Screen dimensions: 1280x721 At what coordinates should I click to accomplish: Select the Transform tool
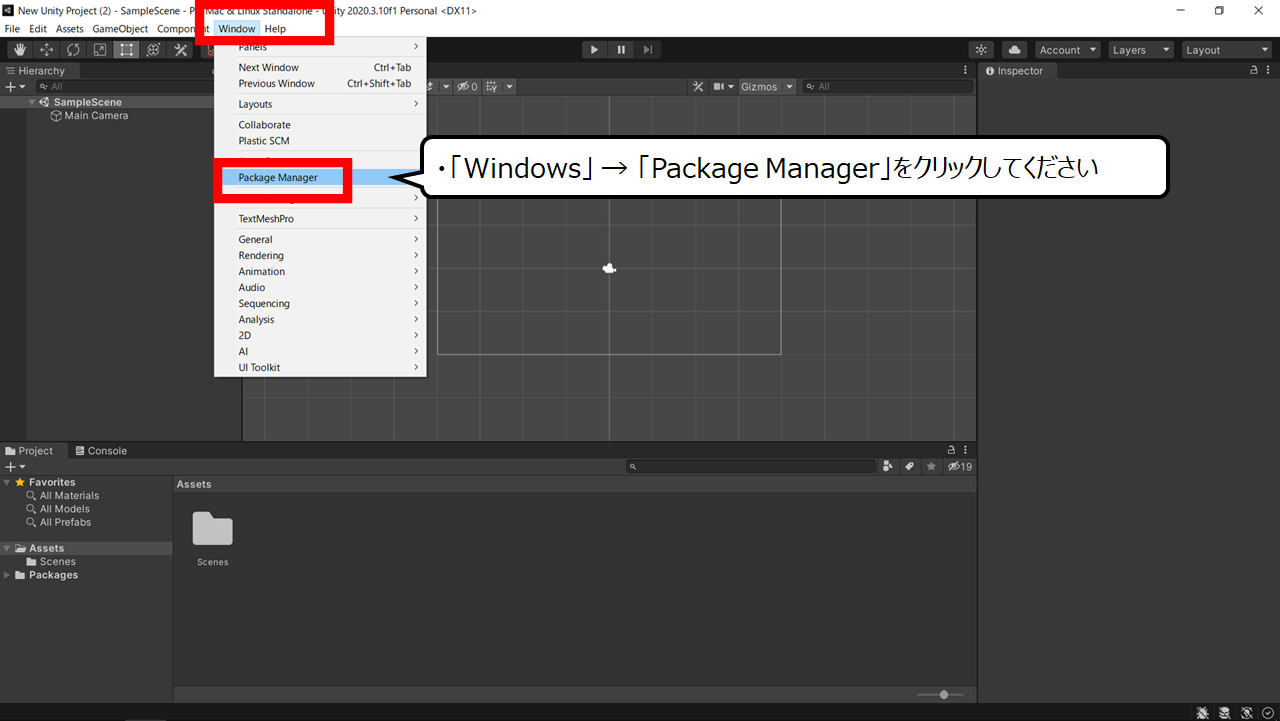tap(153, 50)
